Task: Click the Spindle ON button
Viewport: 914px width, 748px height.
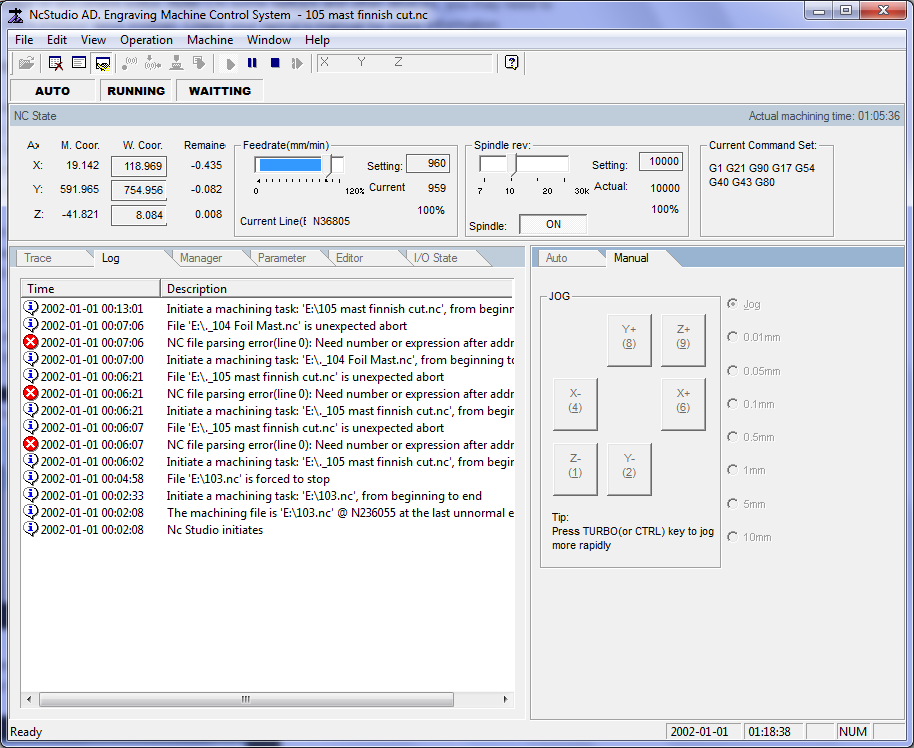Action: point(553,225)
